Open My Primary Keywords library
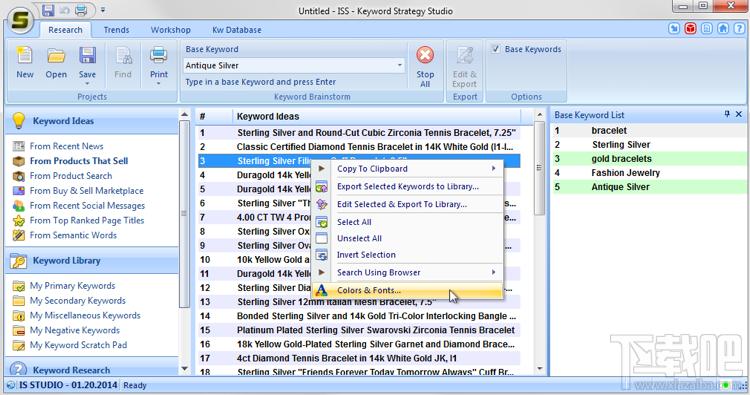 pyautogui.click(x=72, y=285)
